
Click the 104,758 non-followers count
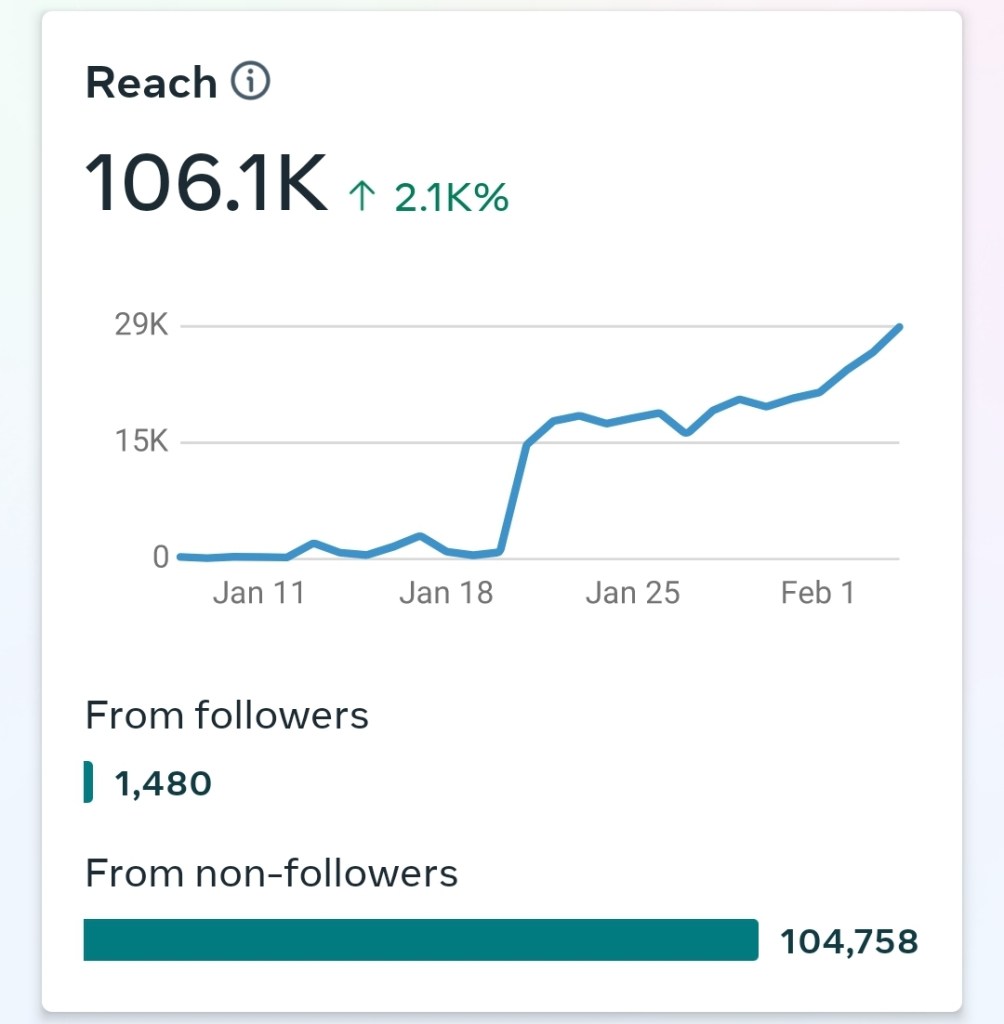849,941
